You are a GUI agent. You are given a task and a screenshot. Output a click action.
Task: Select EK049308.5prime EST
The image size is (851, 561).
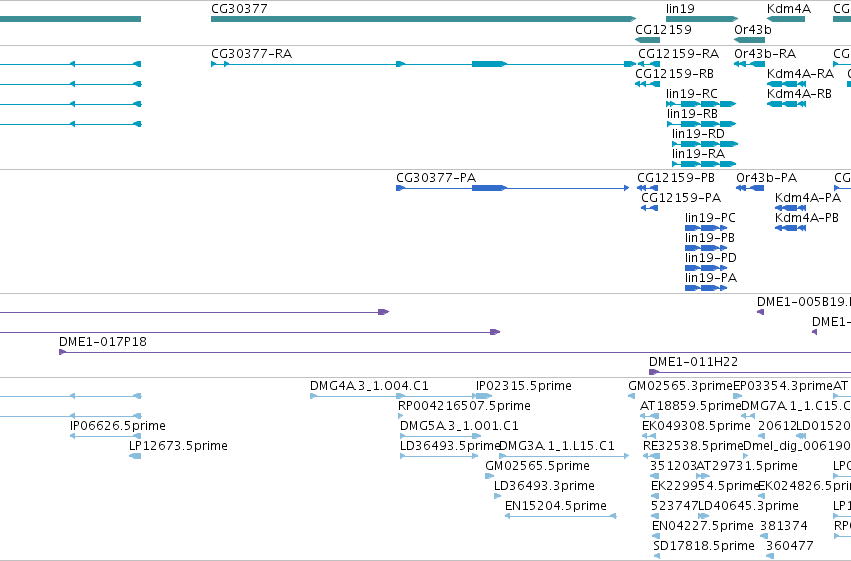click(650, 436)
